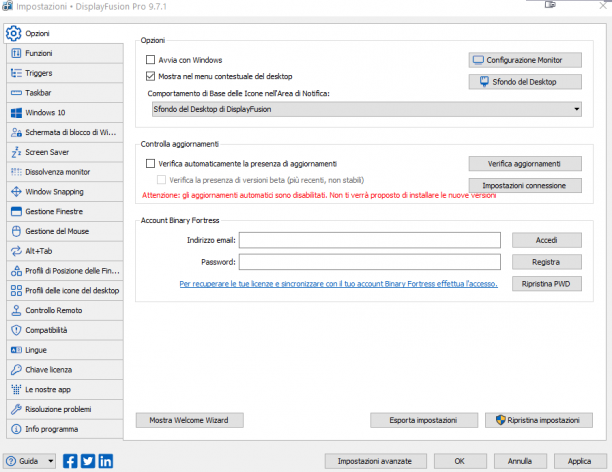Click Ripristina PWD button
This screenshot has width=612, height=472.
547,284
